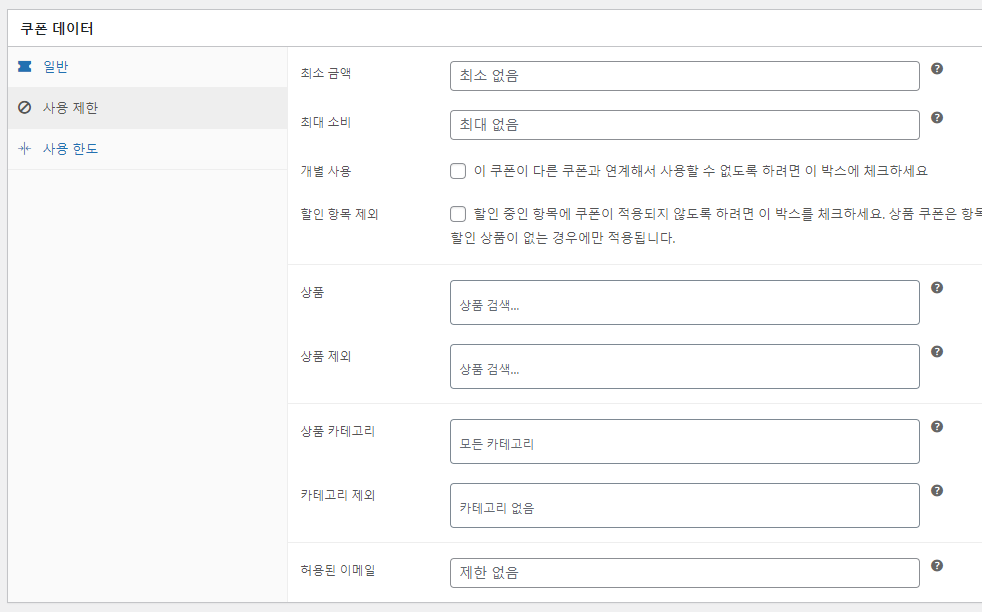The width and height of the screenshot is (982, 612).
Task: Show help icon for 카테고리 제외
Action: [937, 490]
